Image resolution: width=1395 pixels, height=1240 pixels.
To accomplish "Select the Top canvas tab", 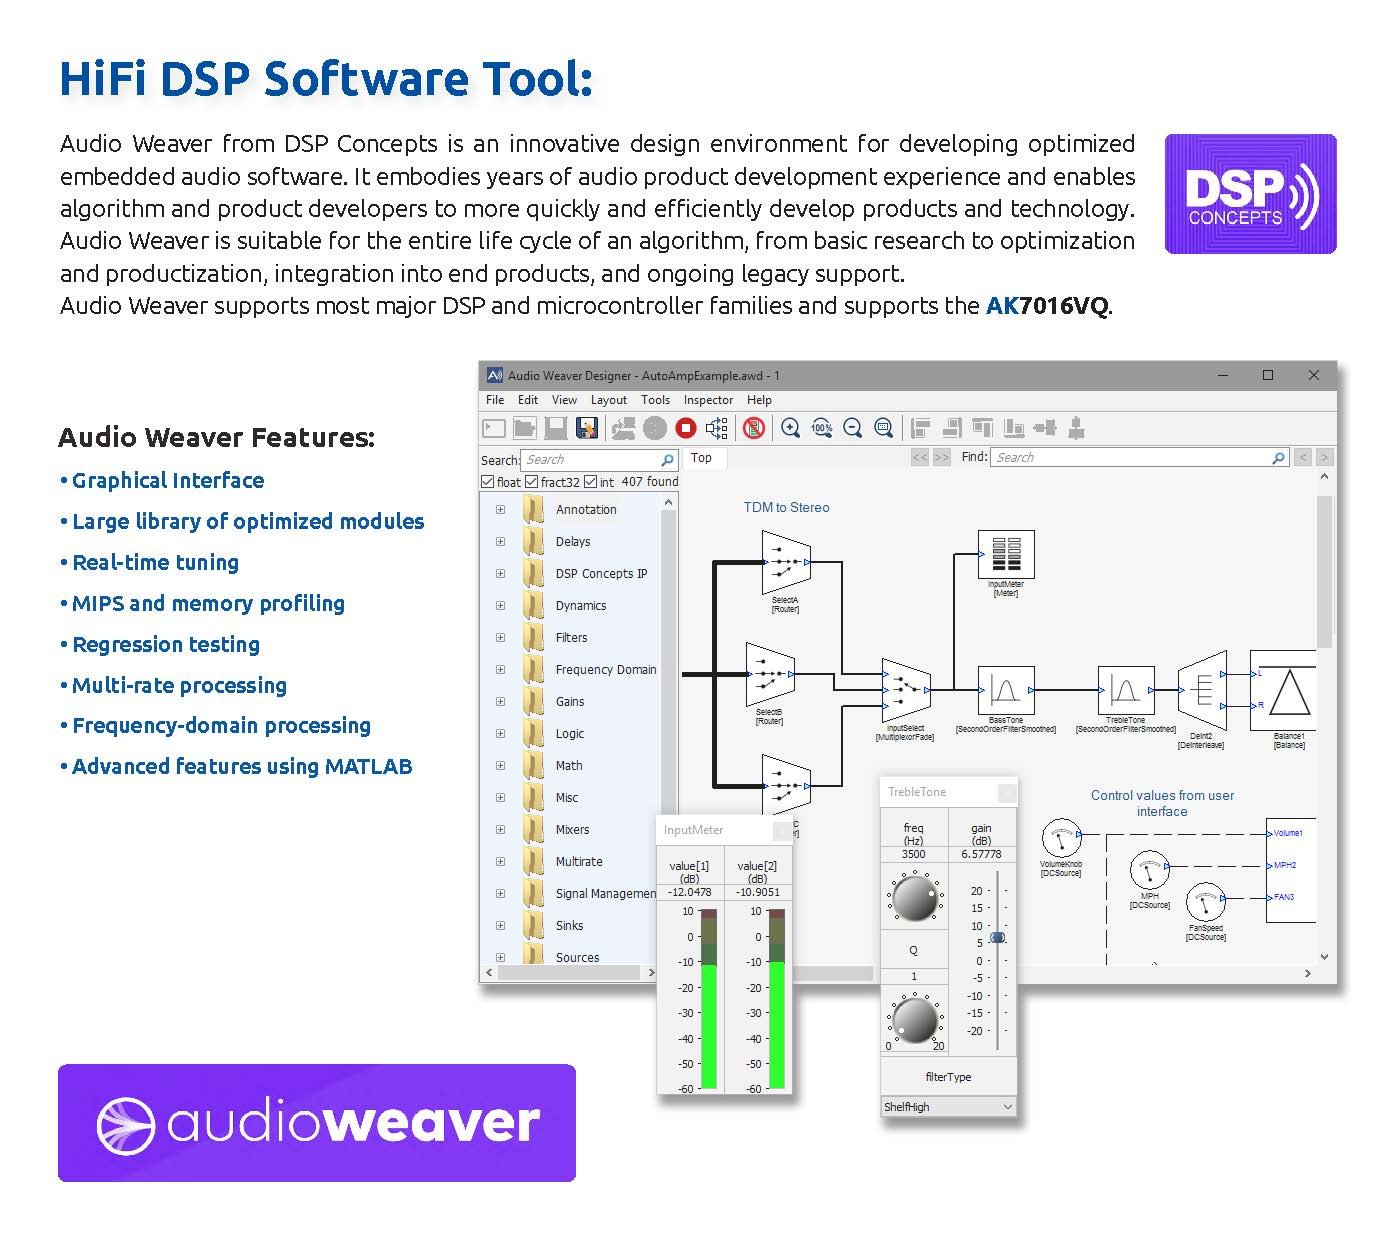I will [702, 458].
